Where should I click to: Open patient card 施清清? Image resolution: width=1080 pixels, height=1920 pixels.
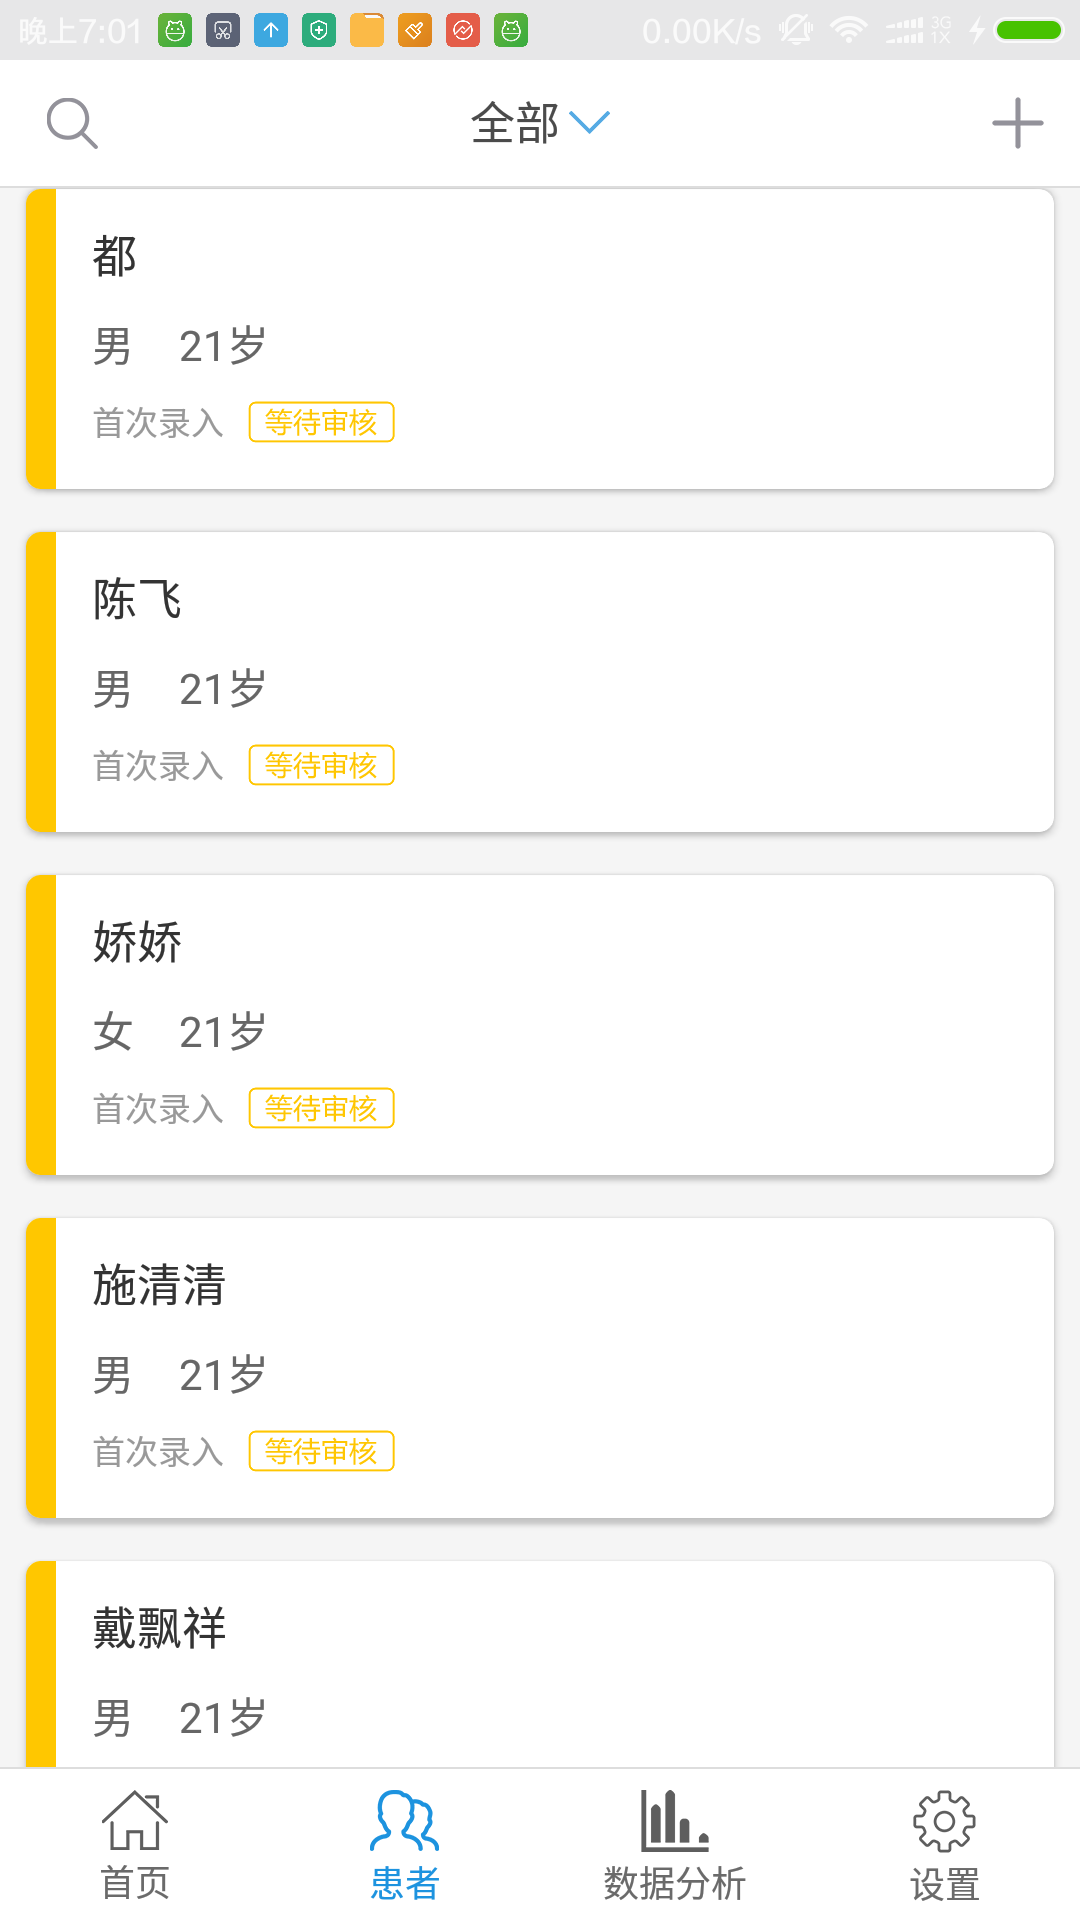tap(540, 1368)
